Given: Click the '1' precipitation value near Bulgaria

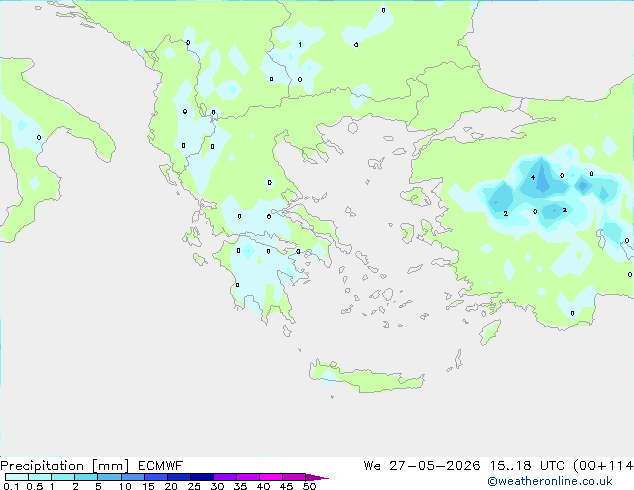Looking at the screenshot, I should click(300, 44).
